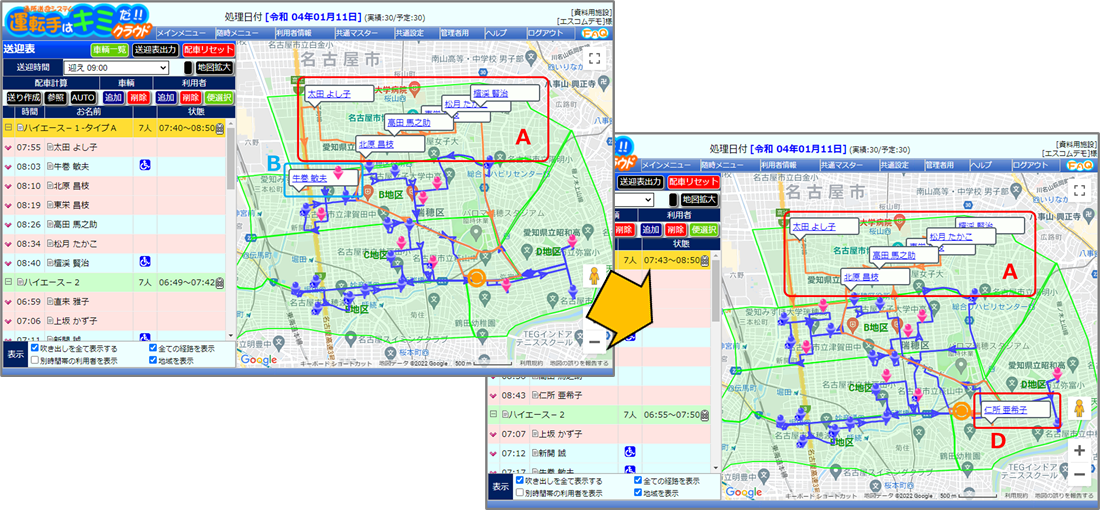Click 櫃渓 賢治 callout link on left map
Viewport: 1100px width, 510px height.
pos(490,93)
